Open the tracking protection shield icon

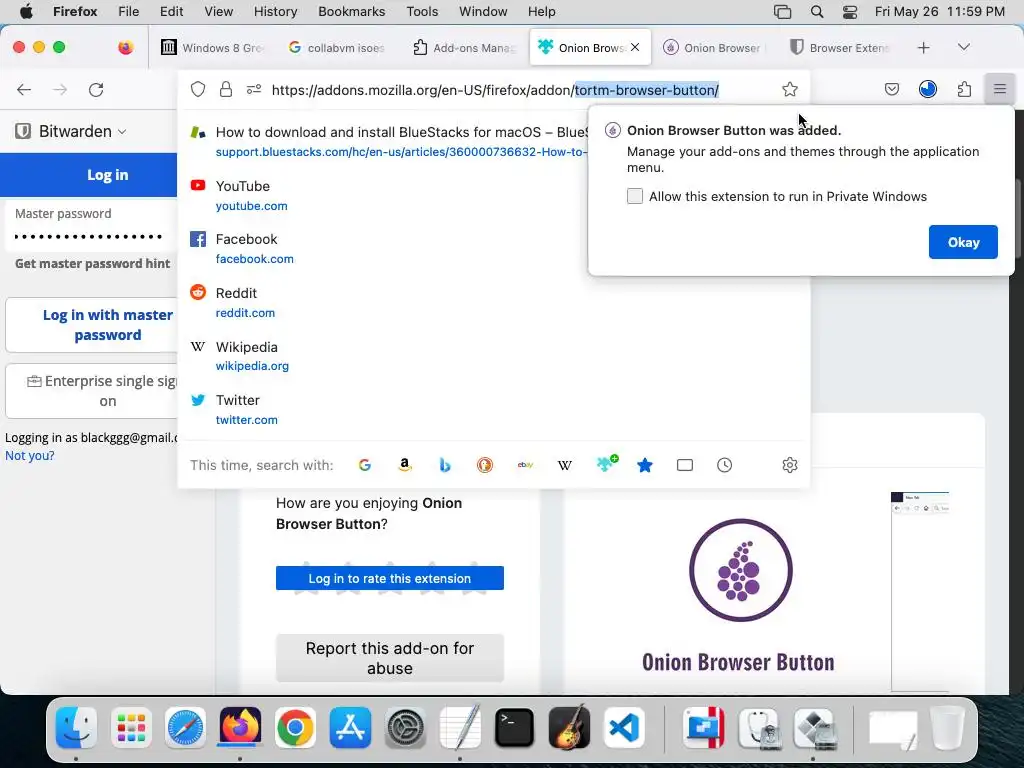198,89
